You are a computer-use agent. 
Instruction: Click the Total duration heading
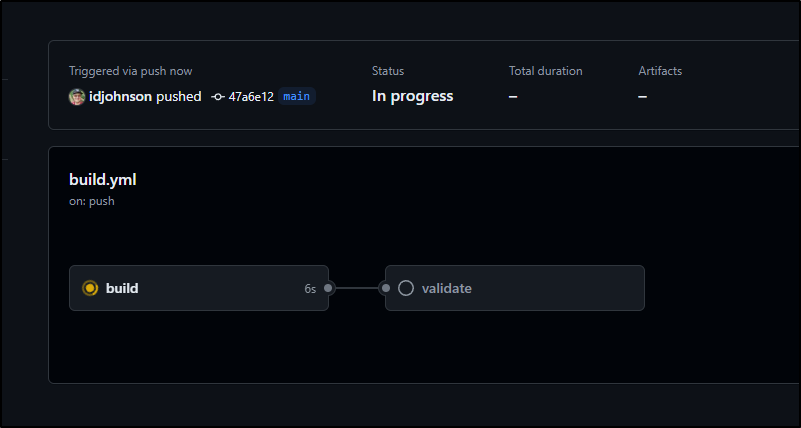(x=546, y=71)
